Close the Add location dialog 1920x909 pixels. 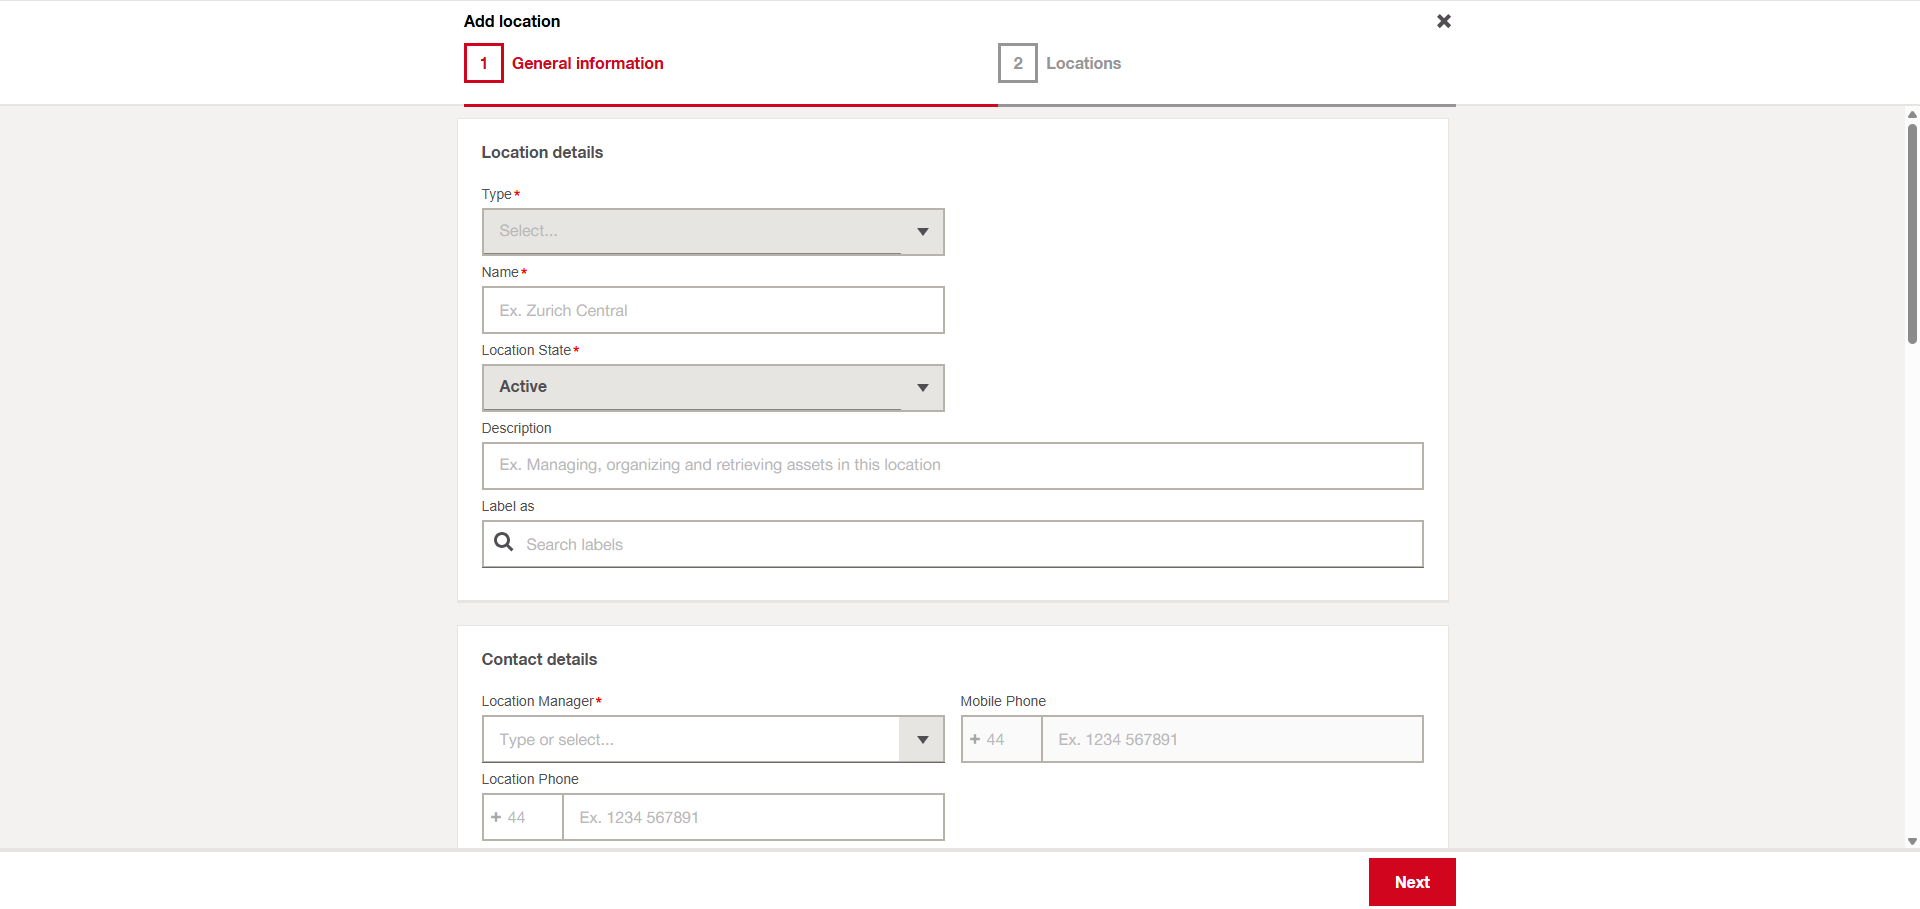(x=1443, y=21)
